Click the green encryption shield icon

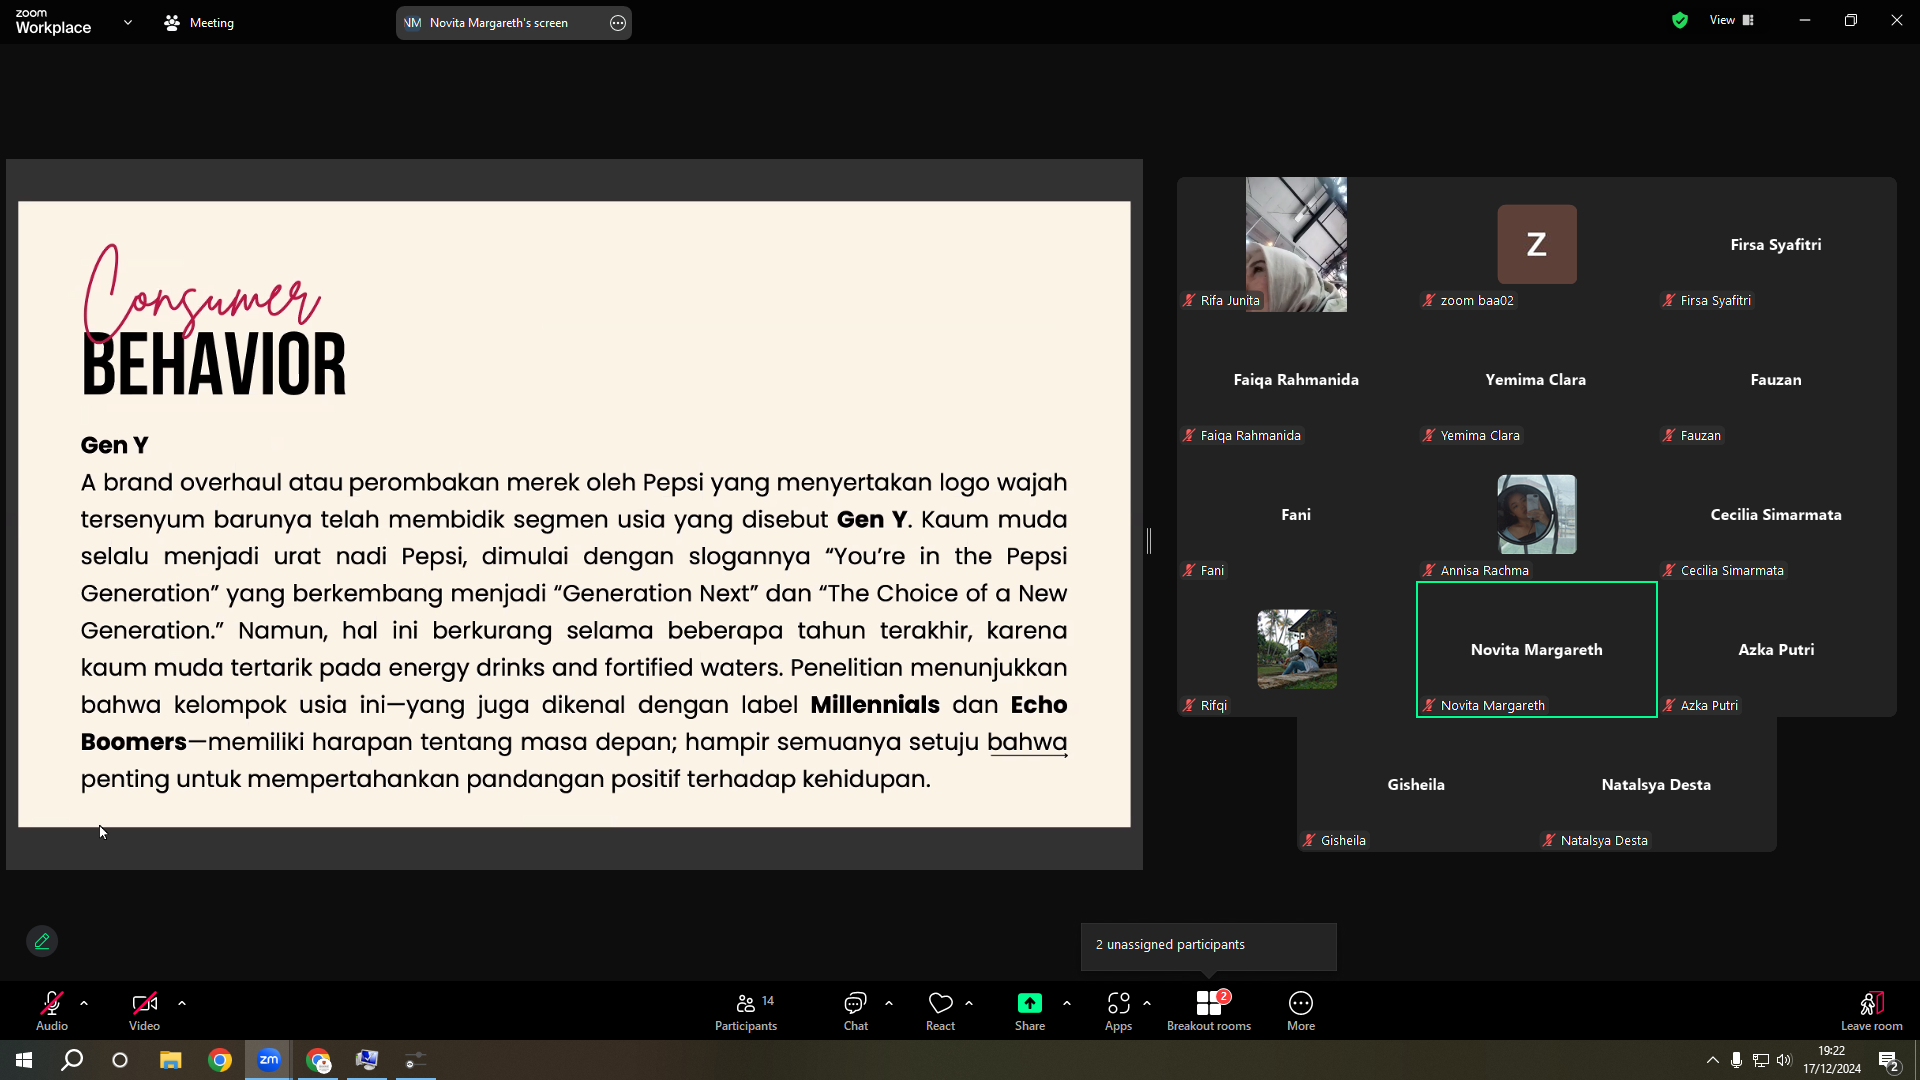(x=1680, y=20)
